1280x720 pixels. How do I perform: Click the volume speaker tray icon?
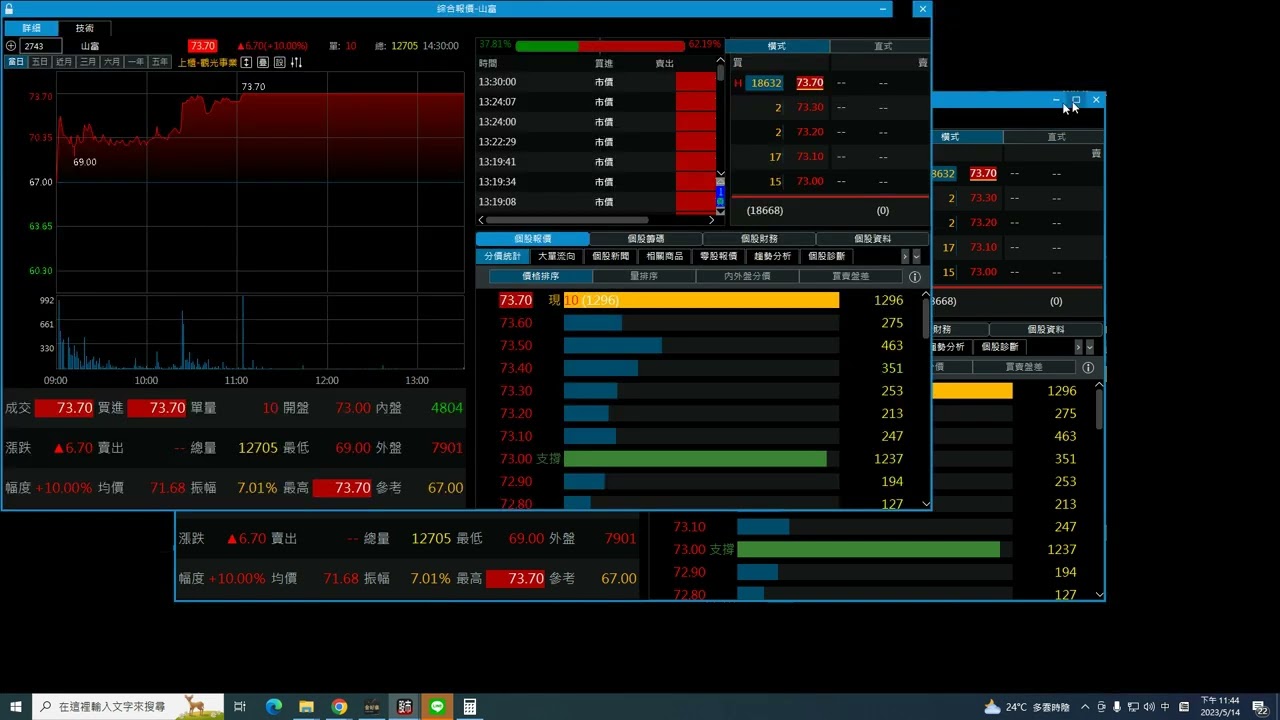coord(1148,707)
